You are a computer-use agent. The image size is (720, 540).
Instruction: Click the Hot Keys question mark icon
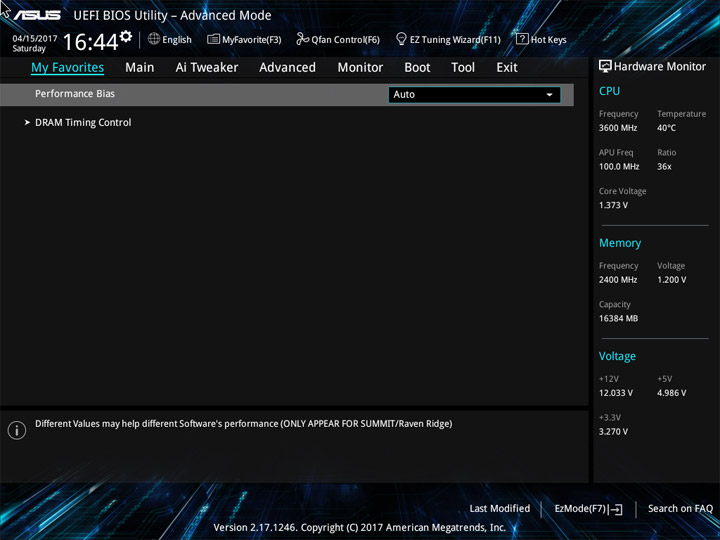(522, 39)
